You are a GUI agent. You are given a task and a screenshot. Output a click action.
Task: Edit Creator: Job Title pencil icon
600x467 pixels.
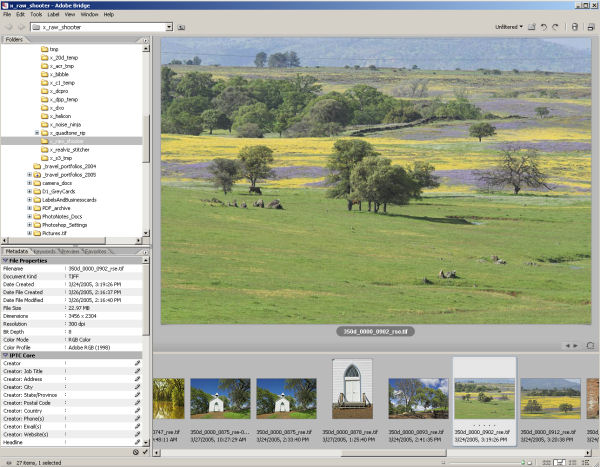137,371
